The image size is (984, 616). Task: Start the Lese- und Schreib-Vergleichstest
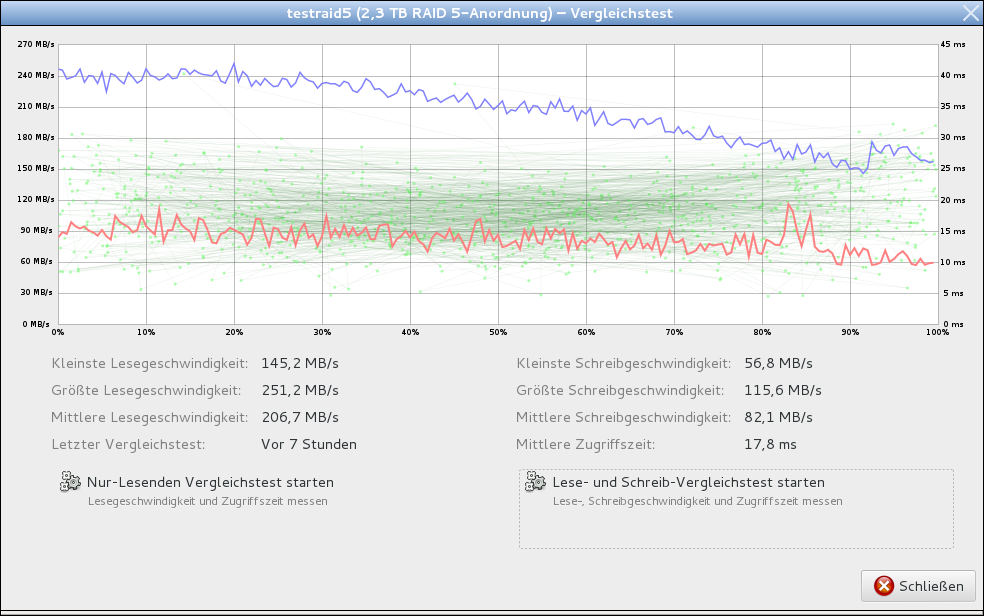pyautogui.click(x=688, y=482)
